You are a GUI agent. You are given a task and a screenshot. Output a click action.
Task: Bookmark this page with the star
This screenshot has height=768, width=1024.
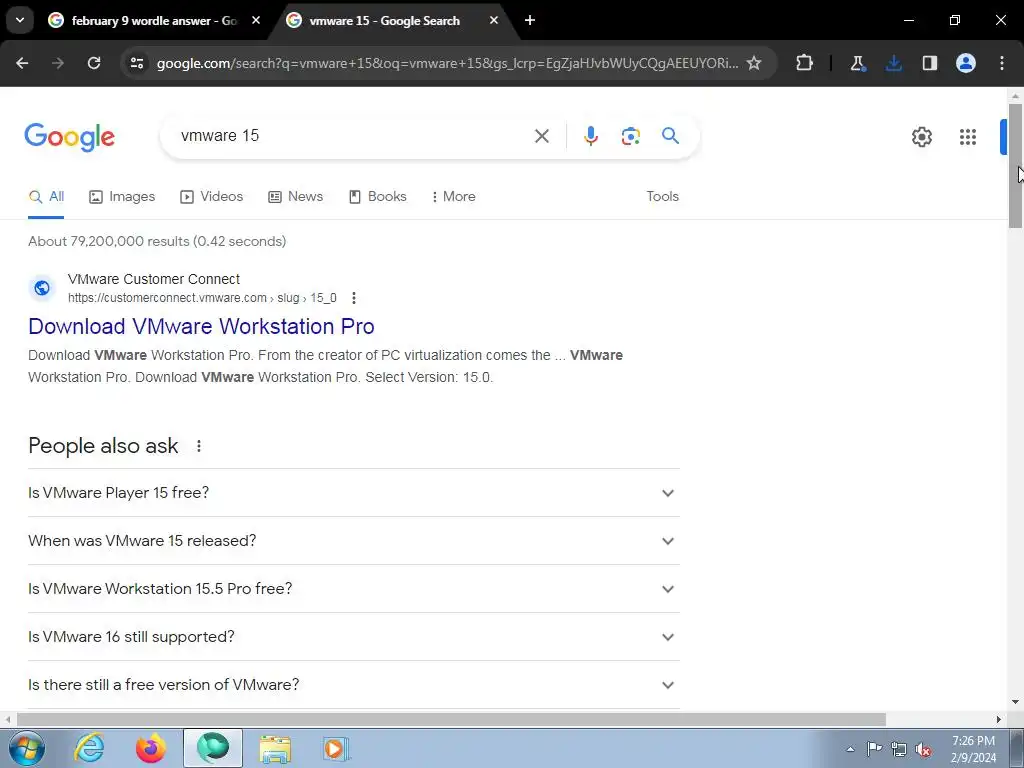(x=754, y=63)
